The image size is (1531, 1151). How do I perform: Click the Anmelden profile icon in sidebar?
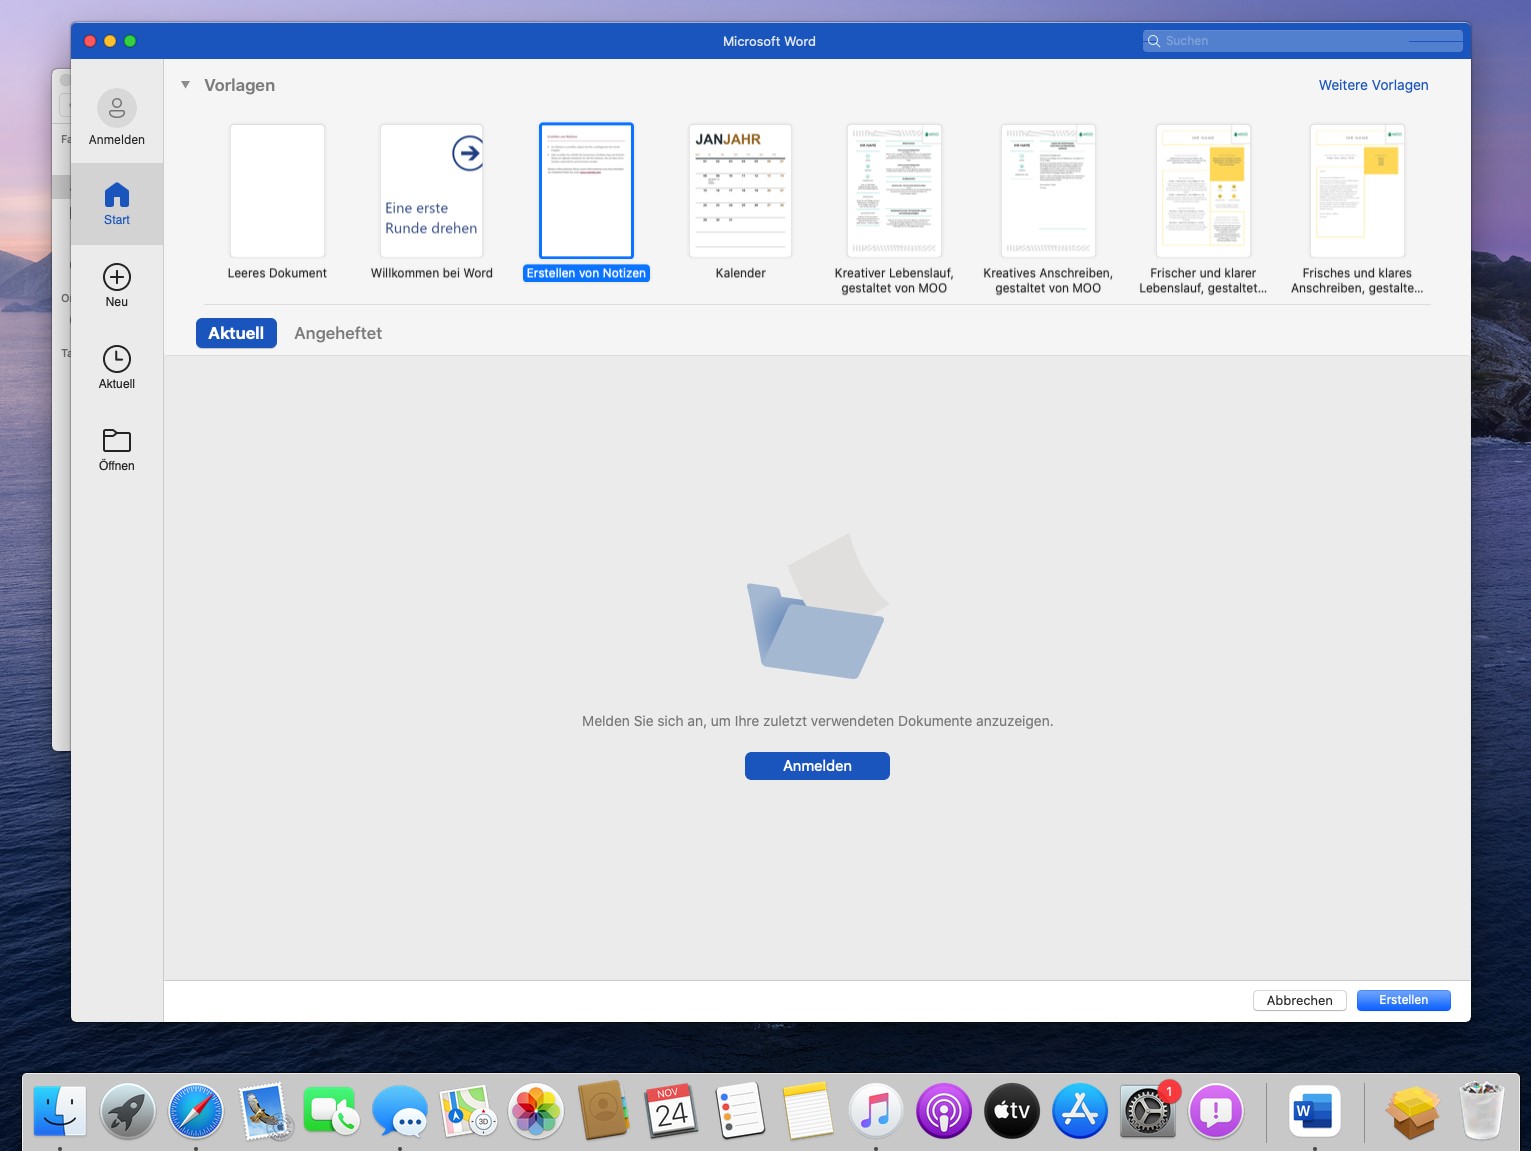tap(117, 108)
